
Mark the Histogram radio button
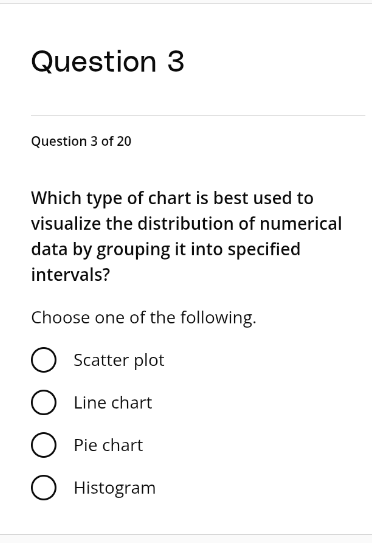pyautogui.click(x=44, y=488)
